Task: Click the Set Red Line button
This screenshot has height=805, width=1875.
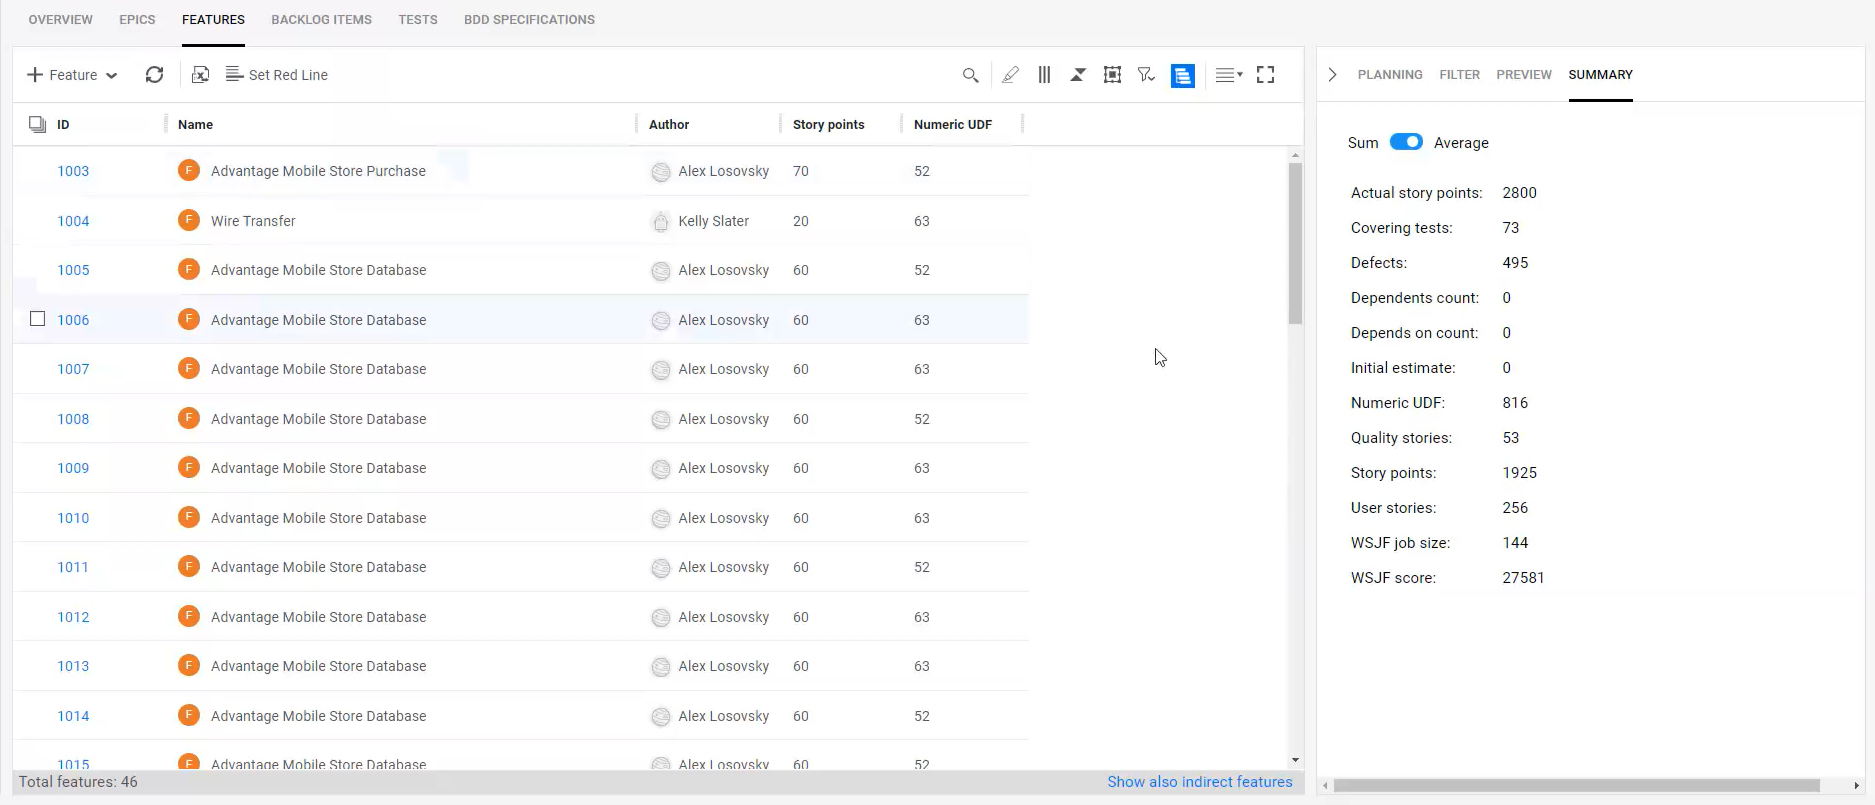Action: (277, 75)
